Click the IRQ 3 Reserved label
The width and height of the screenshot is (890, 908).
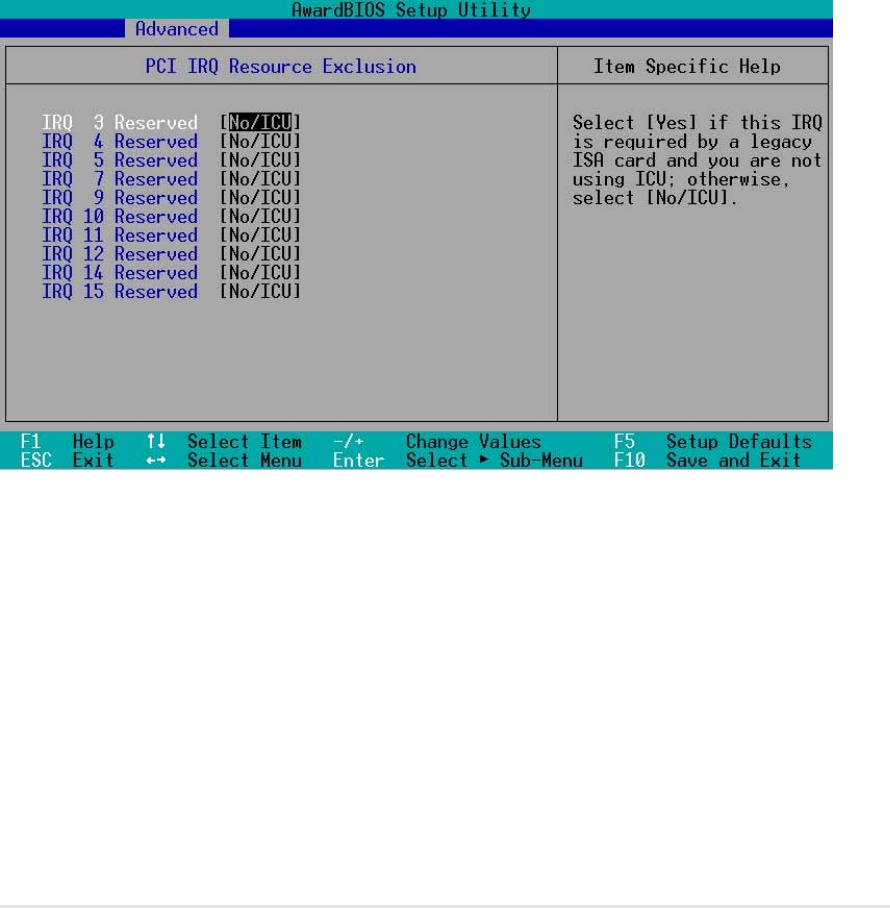click(x=120, y=123)
